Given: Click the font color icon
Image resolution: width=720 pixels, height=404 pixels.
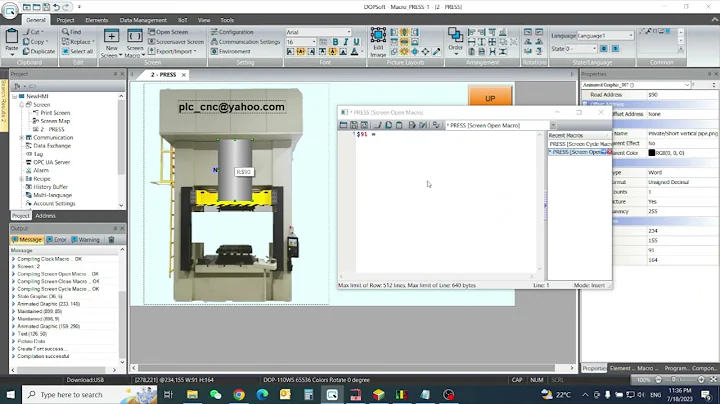Looking at the screenshot, I should 354,52.
